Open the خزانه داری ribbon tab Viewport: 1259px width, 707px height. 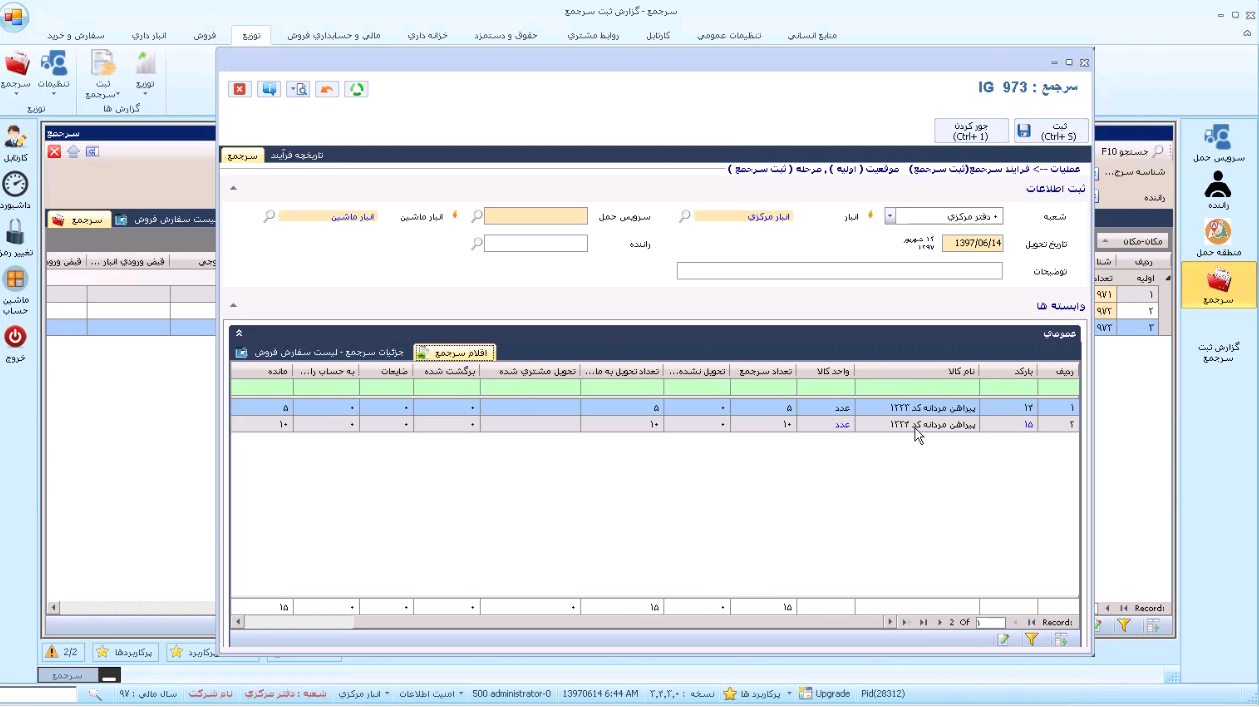click(x=427, y=35)
